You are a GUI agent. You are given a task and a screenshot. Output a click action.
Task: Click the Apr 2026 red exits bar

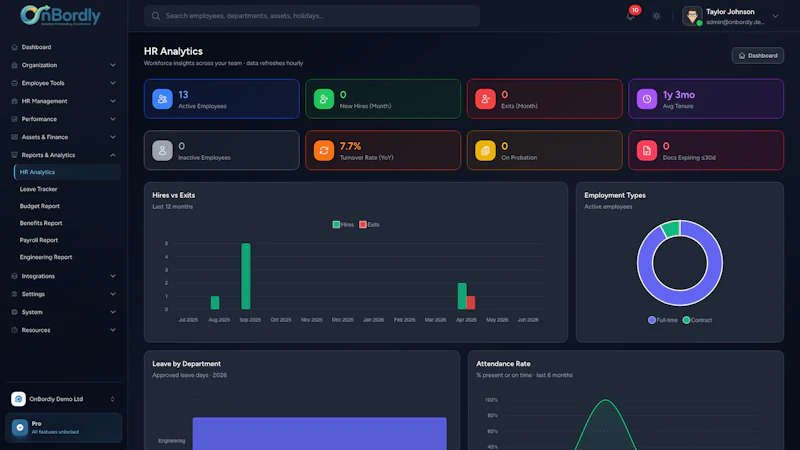470,303
